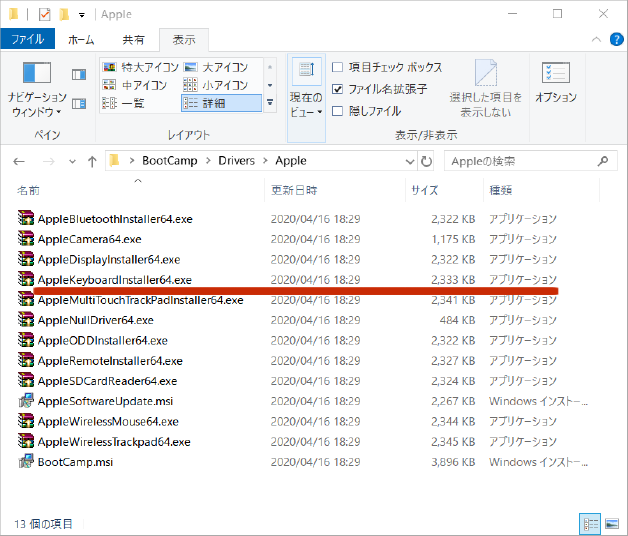Select AppleODDInstaller64.exe
Screen dimensions: 628x536
point(103,341)
